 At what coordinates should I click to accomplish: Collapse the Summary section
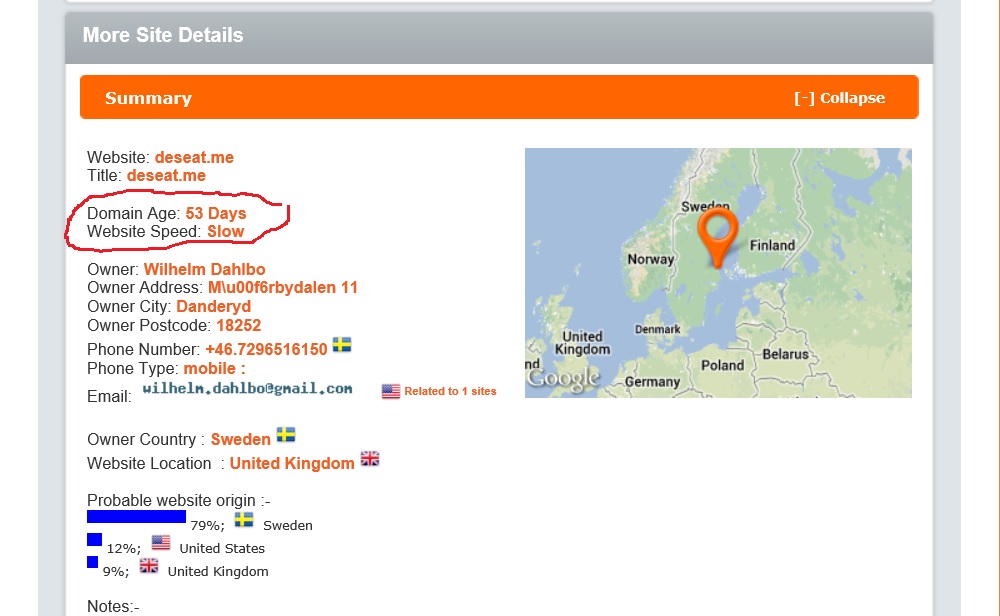pyautogui.click(x=839, y=98)
